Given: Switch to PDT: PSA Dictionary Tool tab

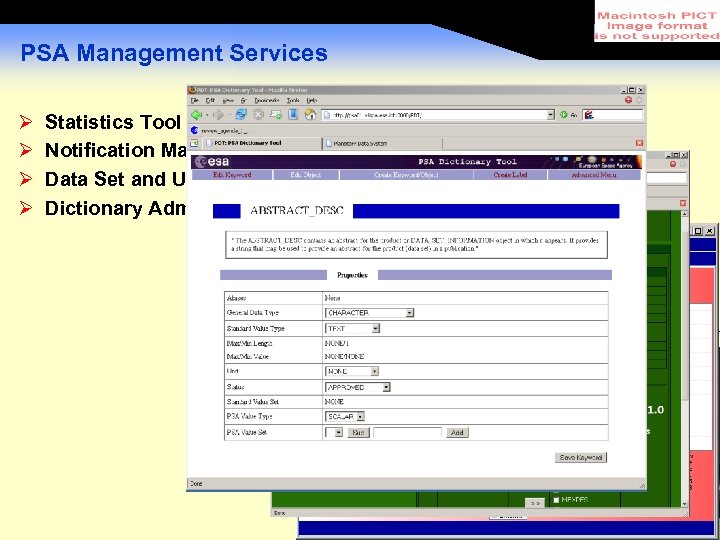Looking at the screenshot, I should click(262, 143).
